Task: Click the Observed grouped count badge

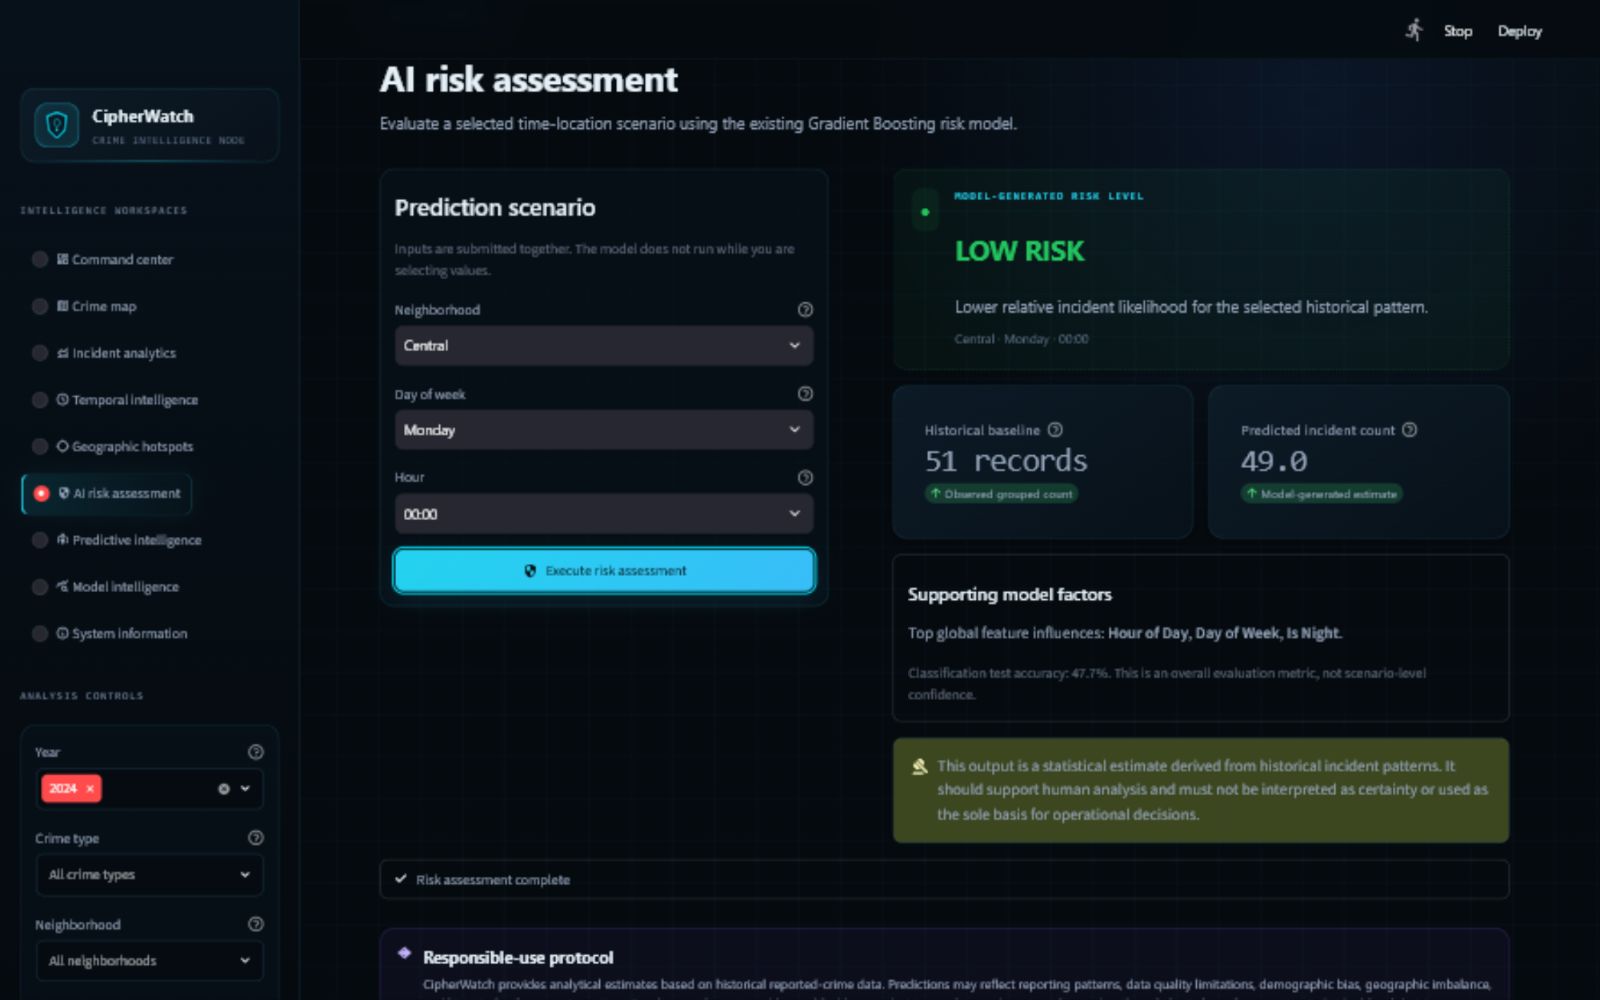Action: 1001,494
